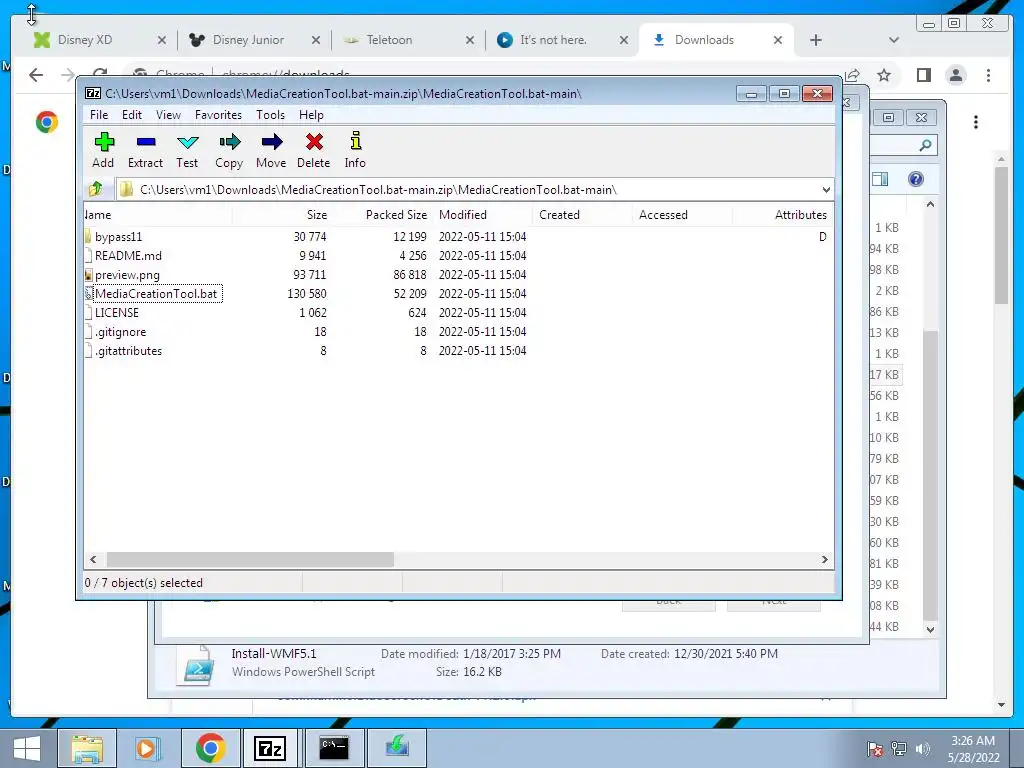This screenshot has width=1024, height=768.
Task: Sort by the Packed Size column header
Action: (382, 215)
